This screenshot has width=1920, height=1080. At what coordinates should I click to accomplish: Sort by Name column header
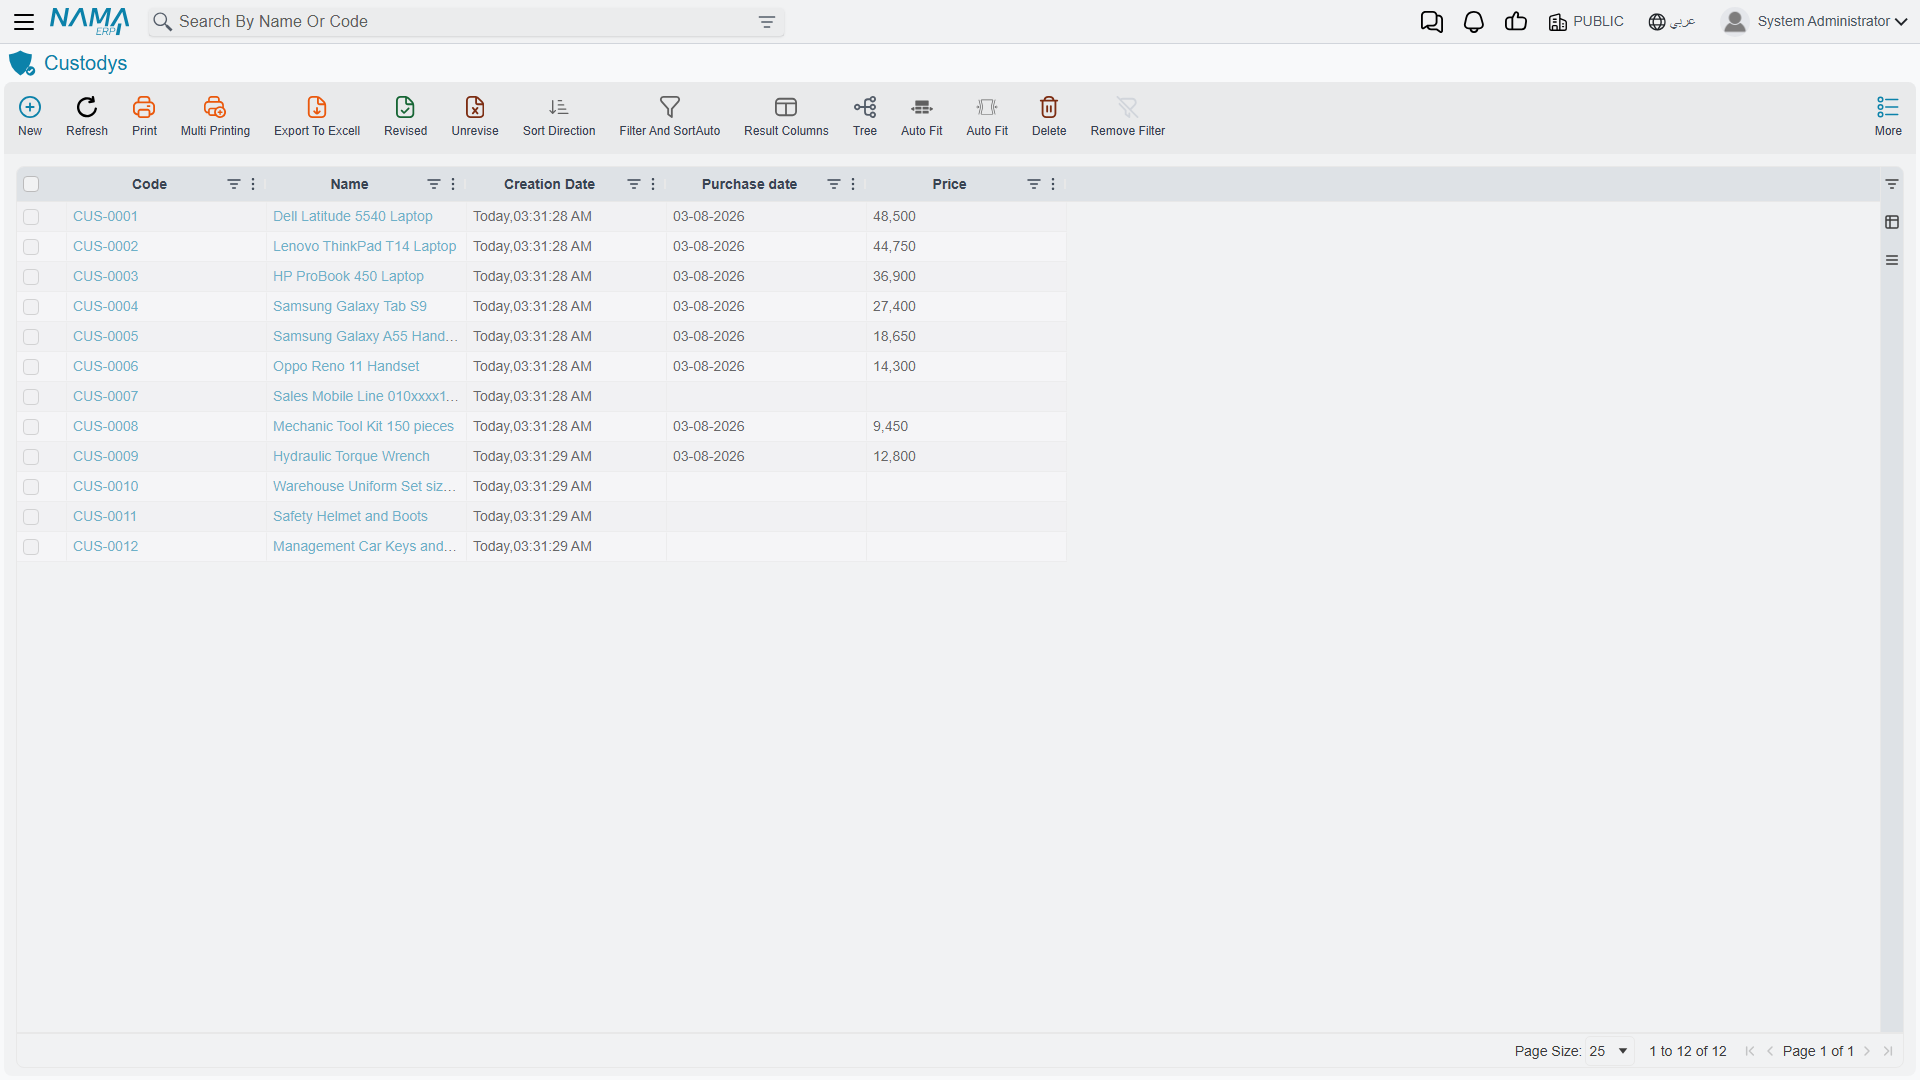(349, 184)
